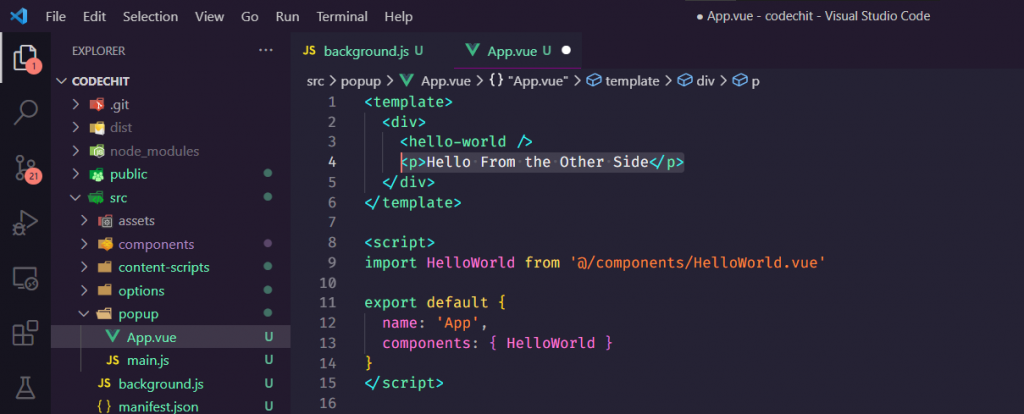Click the App.vue file breadcrumb

[x=438, y=81]
